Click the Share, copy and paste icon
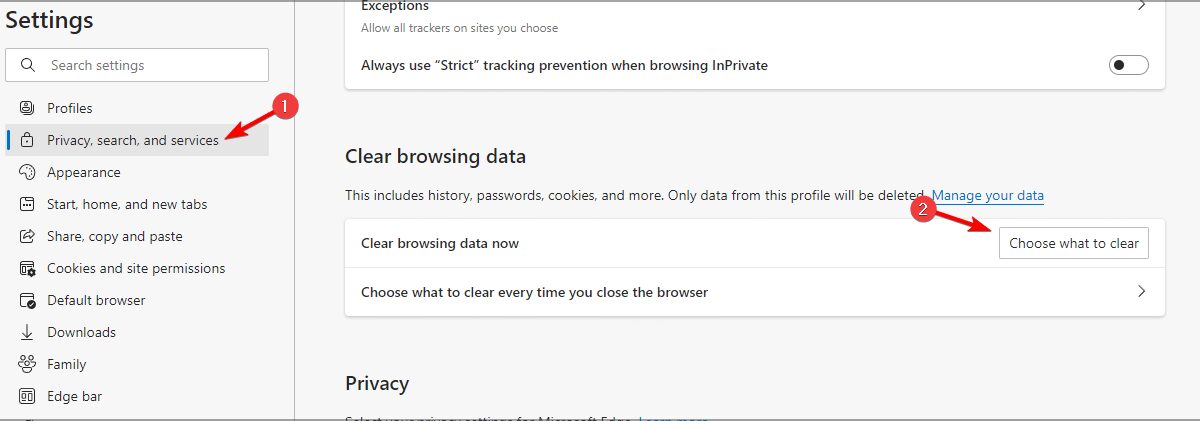Screen dimensions: 1200x421 tap(28, 237)
